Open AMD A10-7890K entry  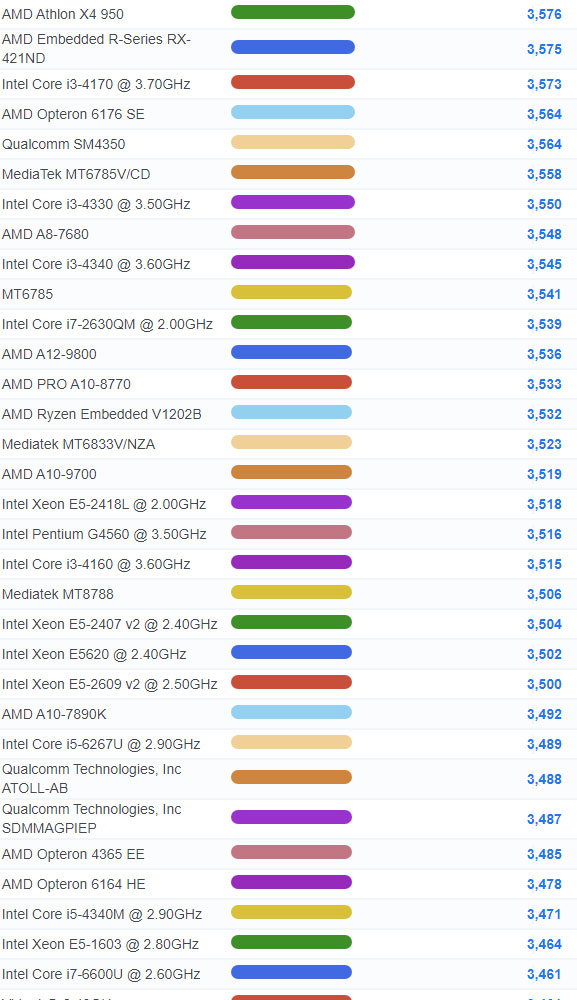(54, 714)
